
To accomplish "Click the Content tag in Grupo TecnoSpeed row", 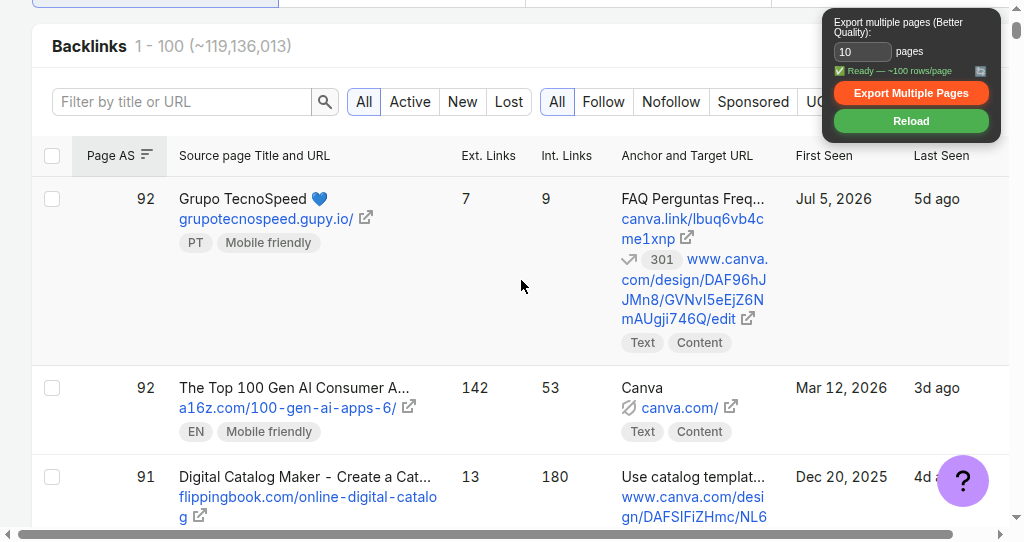I will [x=699, y=343].
